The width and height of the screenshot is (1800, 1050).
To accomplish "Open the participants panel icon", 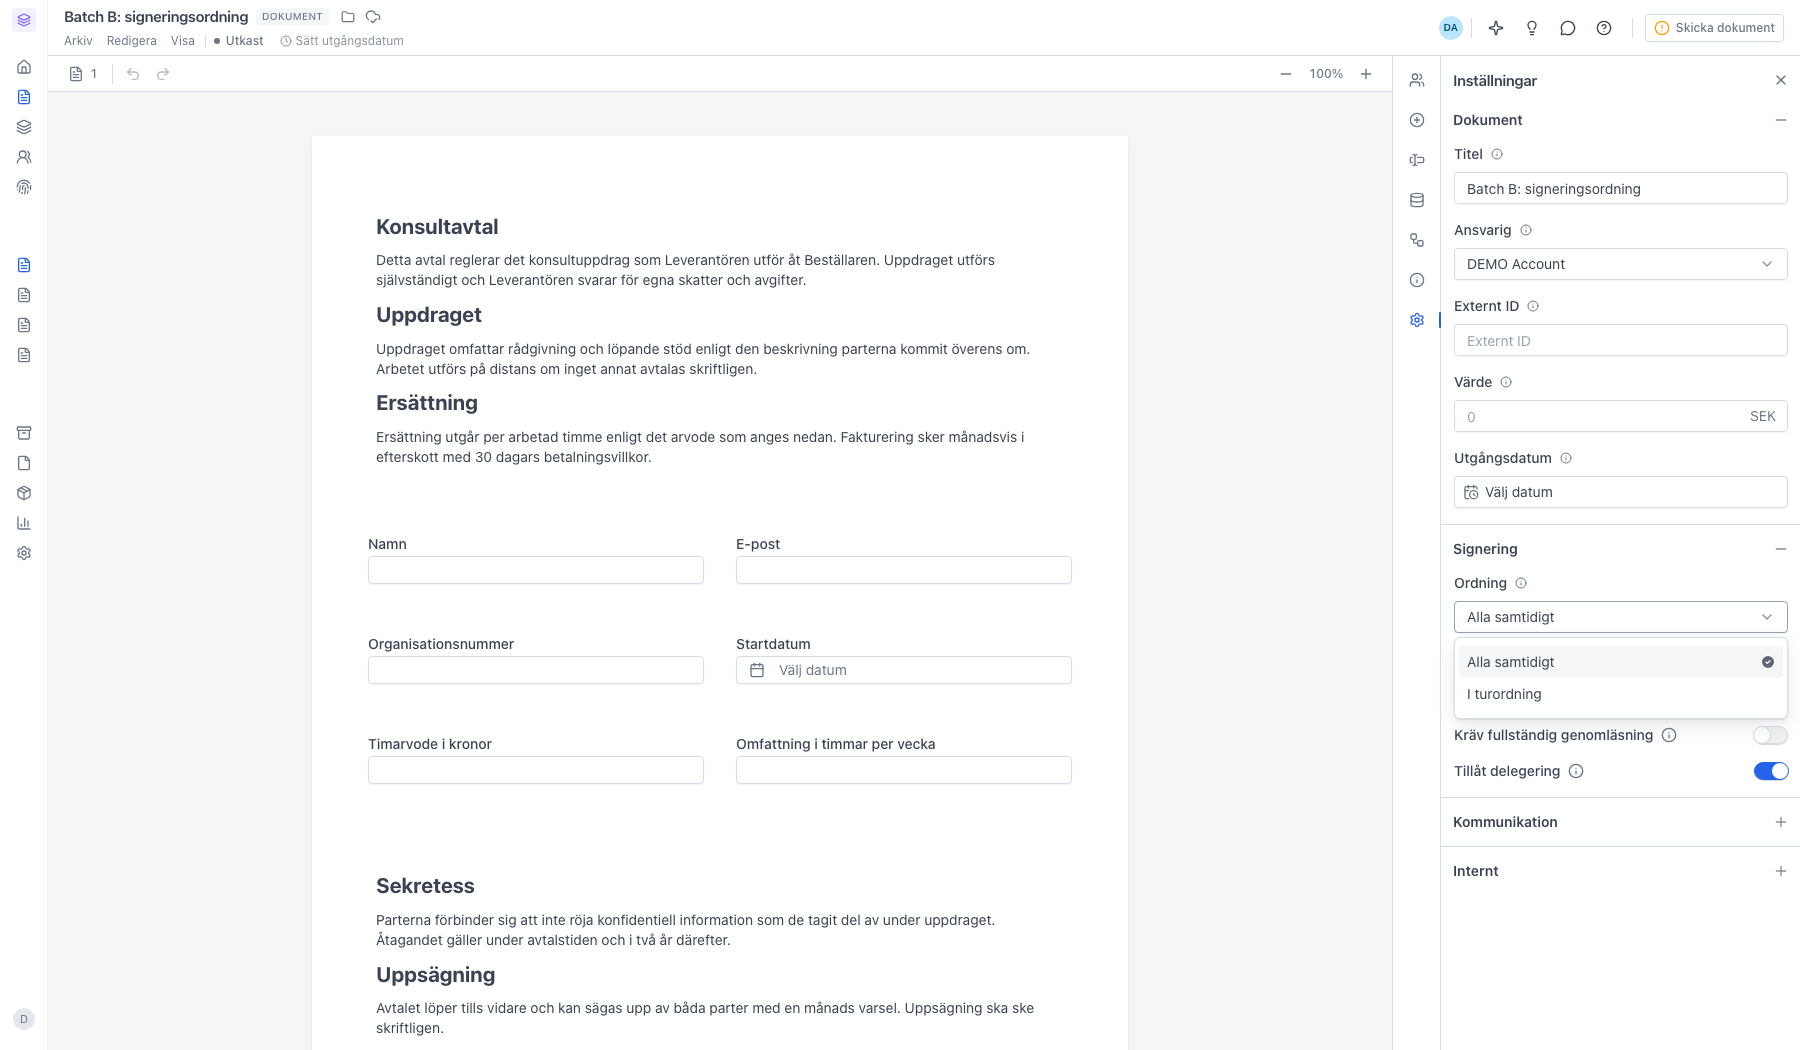I will pos(1417,80).
